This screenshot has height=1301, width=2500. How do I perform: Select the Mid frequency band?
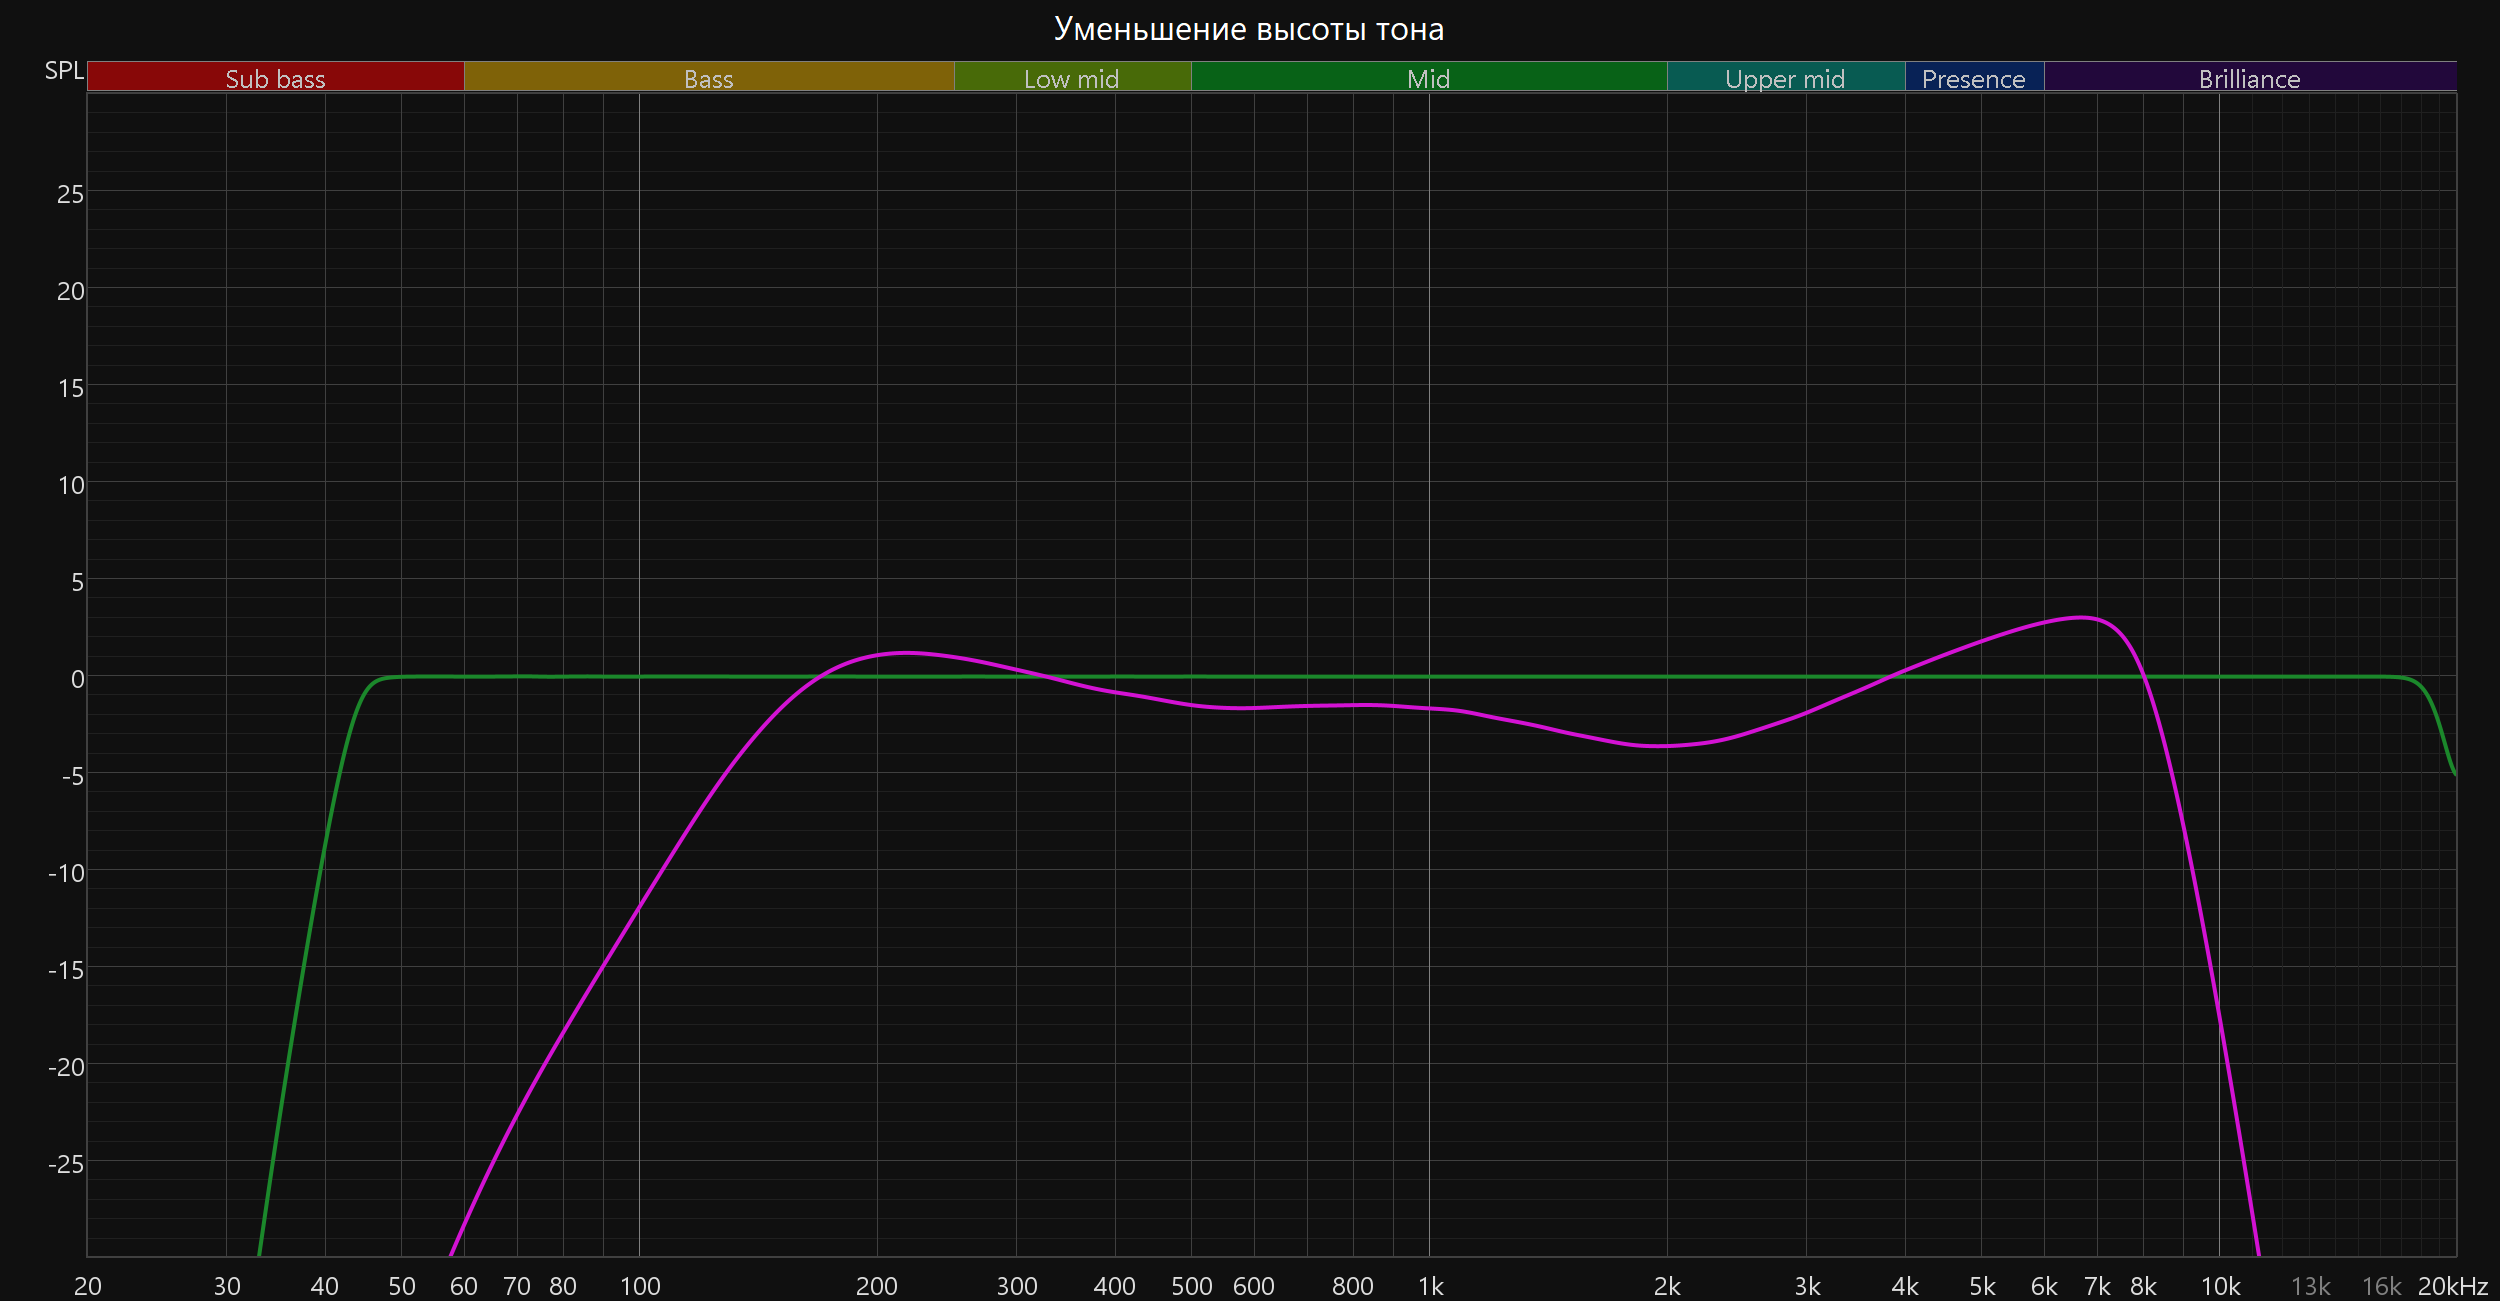coord(1428,77)
